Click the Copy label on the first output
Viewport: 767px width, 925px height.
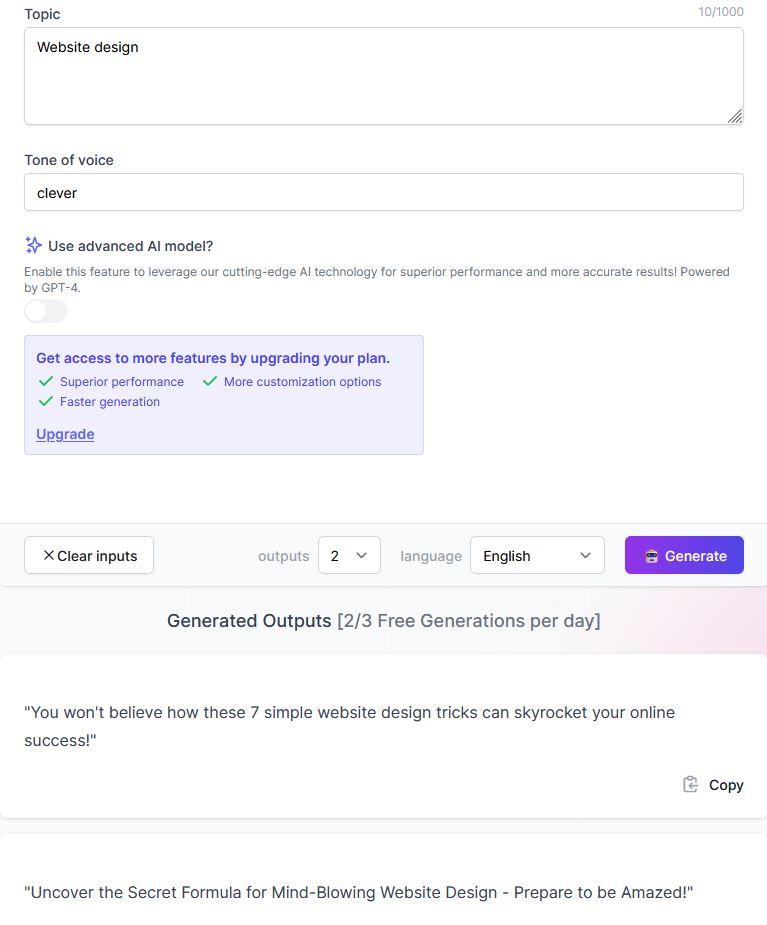tap(726, 785)
